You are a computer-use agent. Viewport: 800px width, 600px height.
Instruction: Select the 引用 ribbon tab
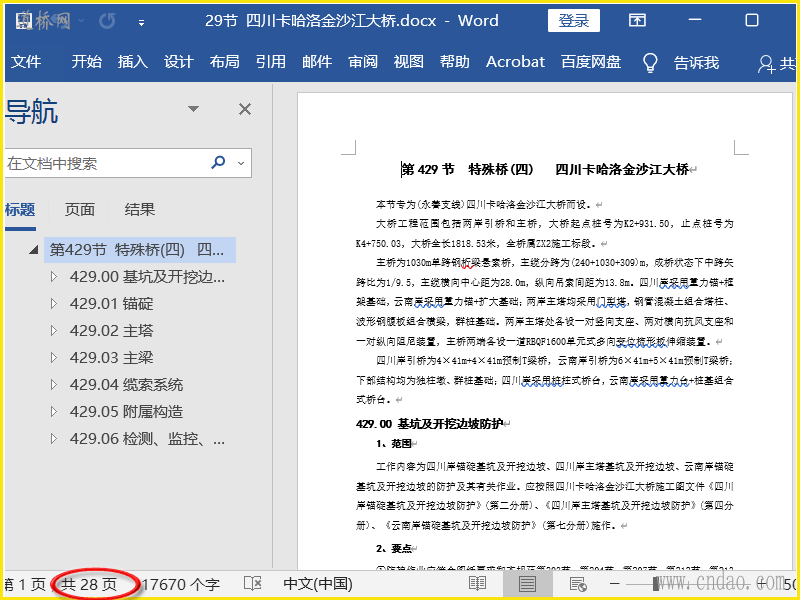(x=270, y=62)
